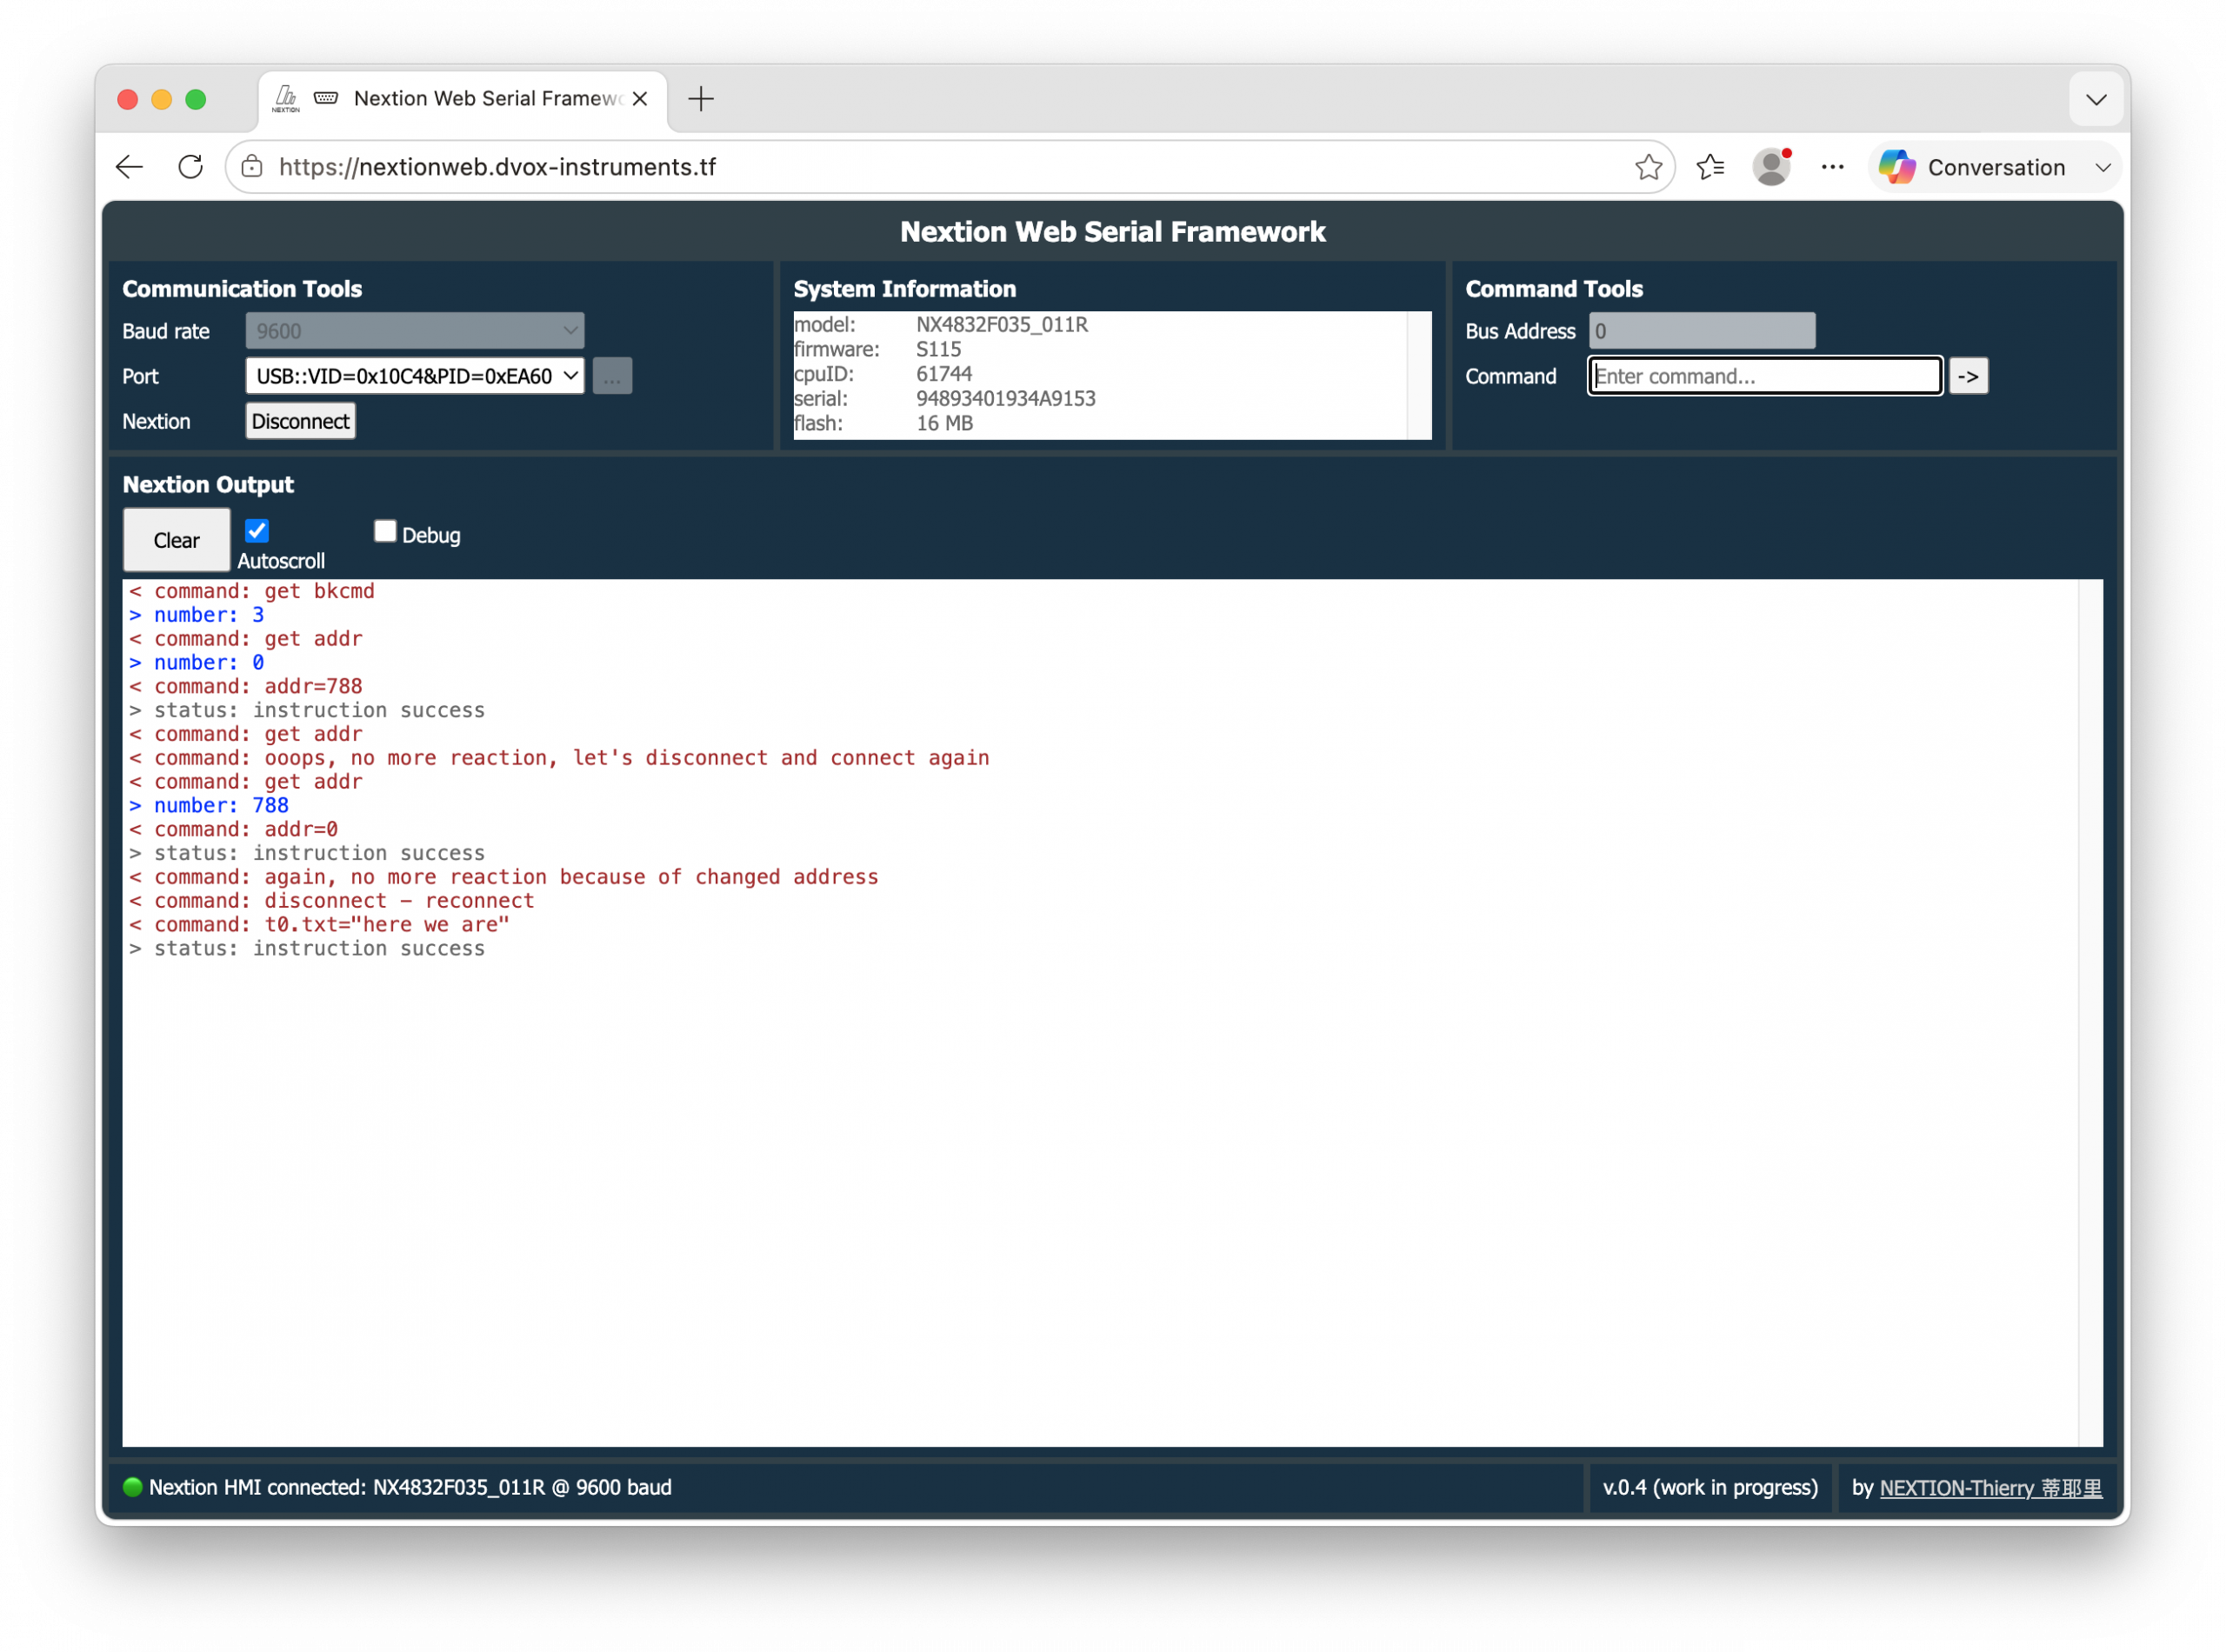
Task: Click the cpuID value 61744
Action: (x=943, y=374)
